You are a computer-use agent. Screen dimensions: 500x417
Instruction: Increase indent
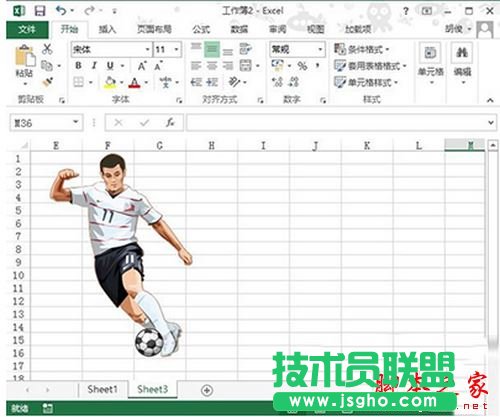(212, 82)
